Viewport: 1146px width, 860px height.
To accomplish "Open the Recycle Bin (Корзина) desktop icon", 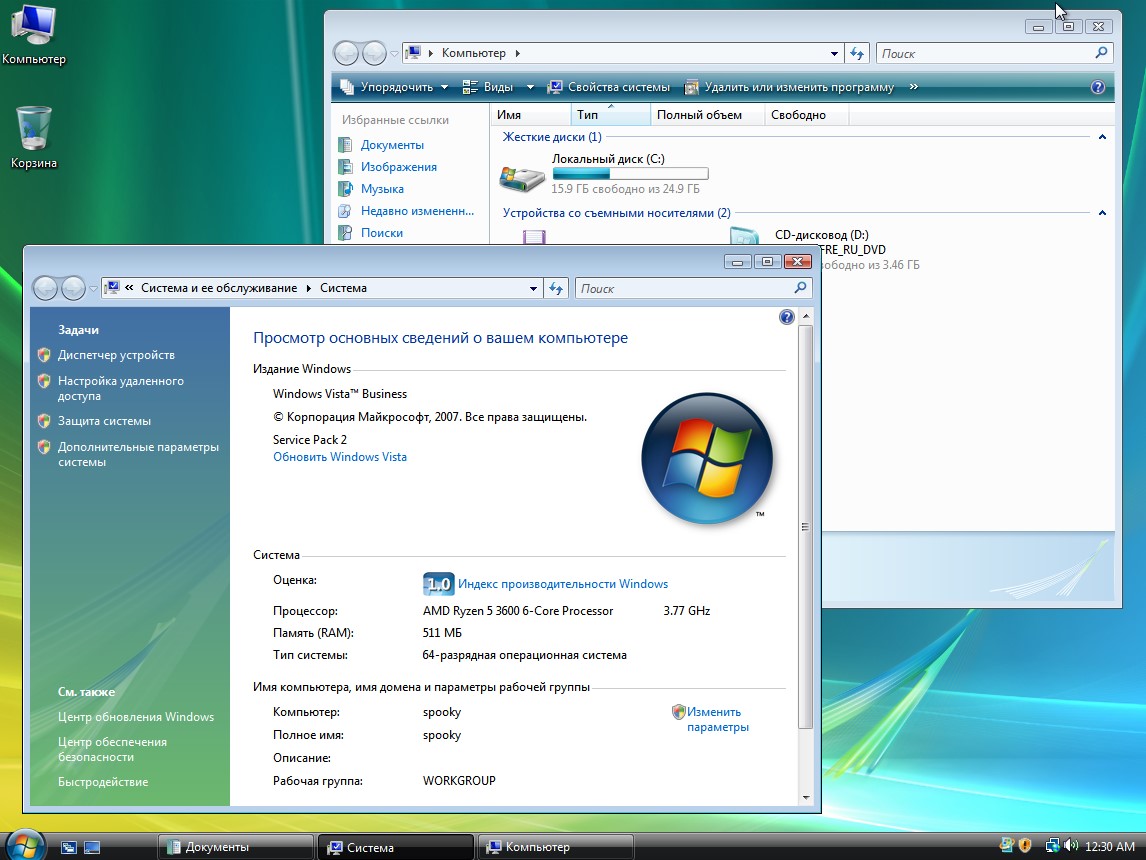I will click(x=33, y=138).
